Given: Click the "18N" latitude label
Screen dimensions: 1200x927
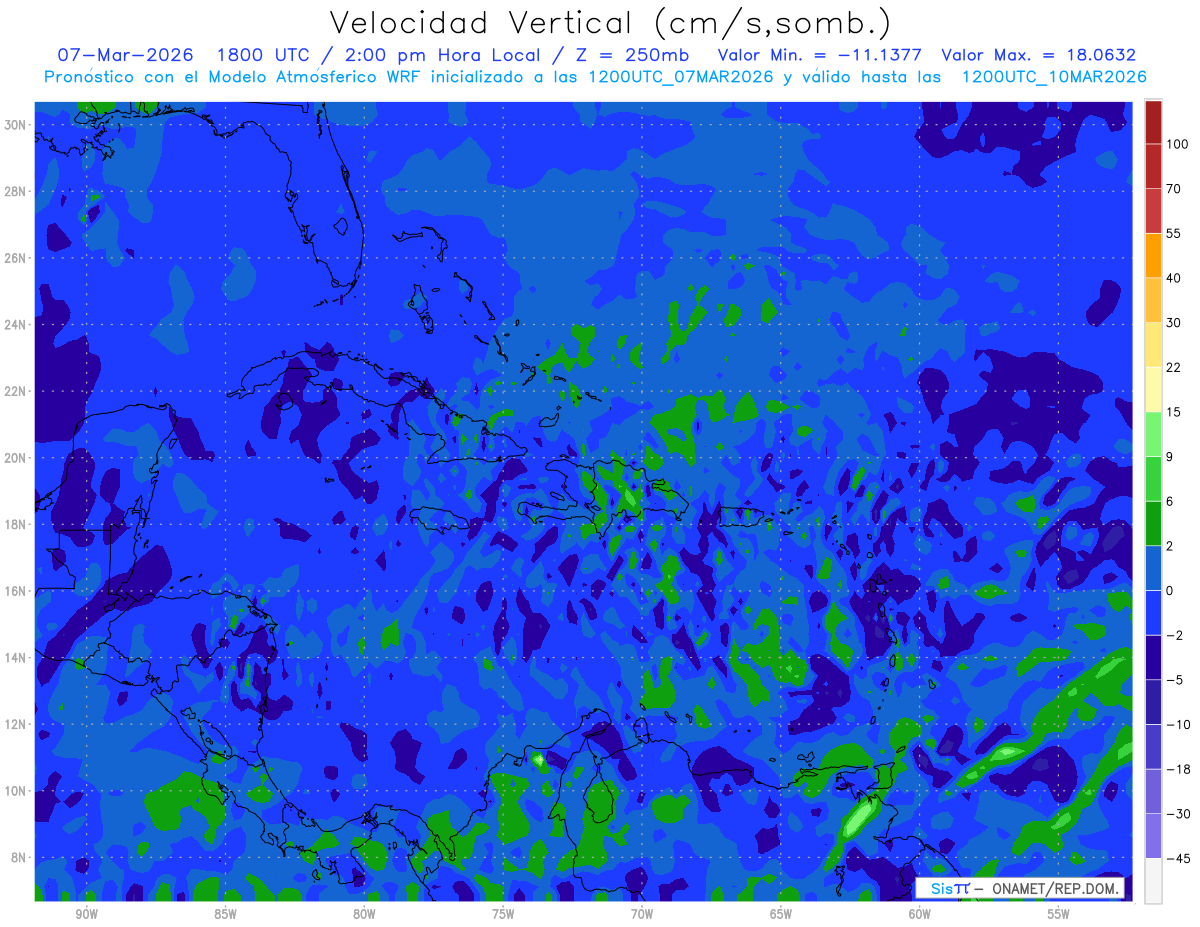Looking at the screenshot, I should coord(17,524).
